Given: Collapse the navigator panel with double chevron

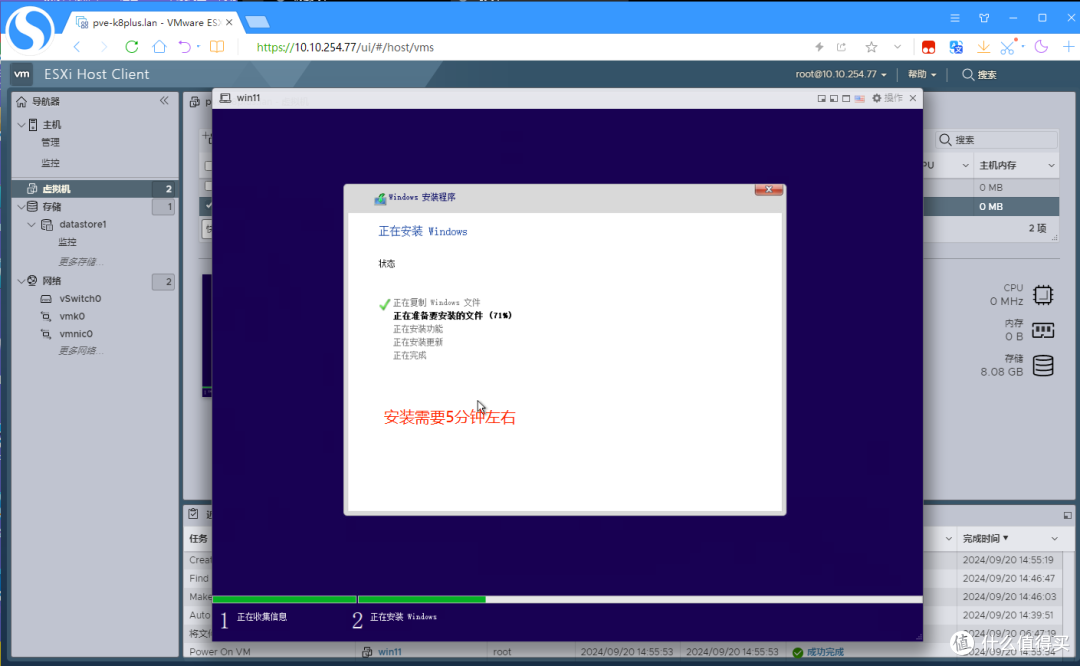Looking at the screenshot, I should tap(164, 101).
